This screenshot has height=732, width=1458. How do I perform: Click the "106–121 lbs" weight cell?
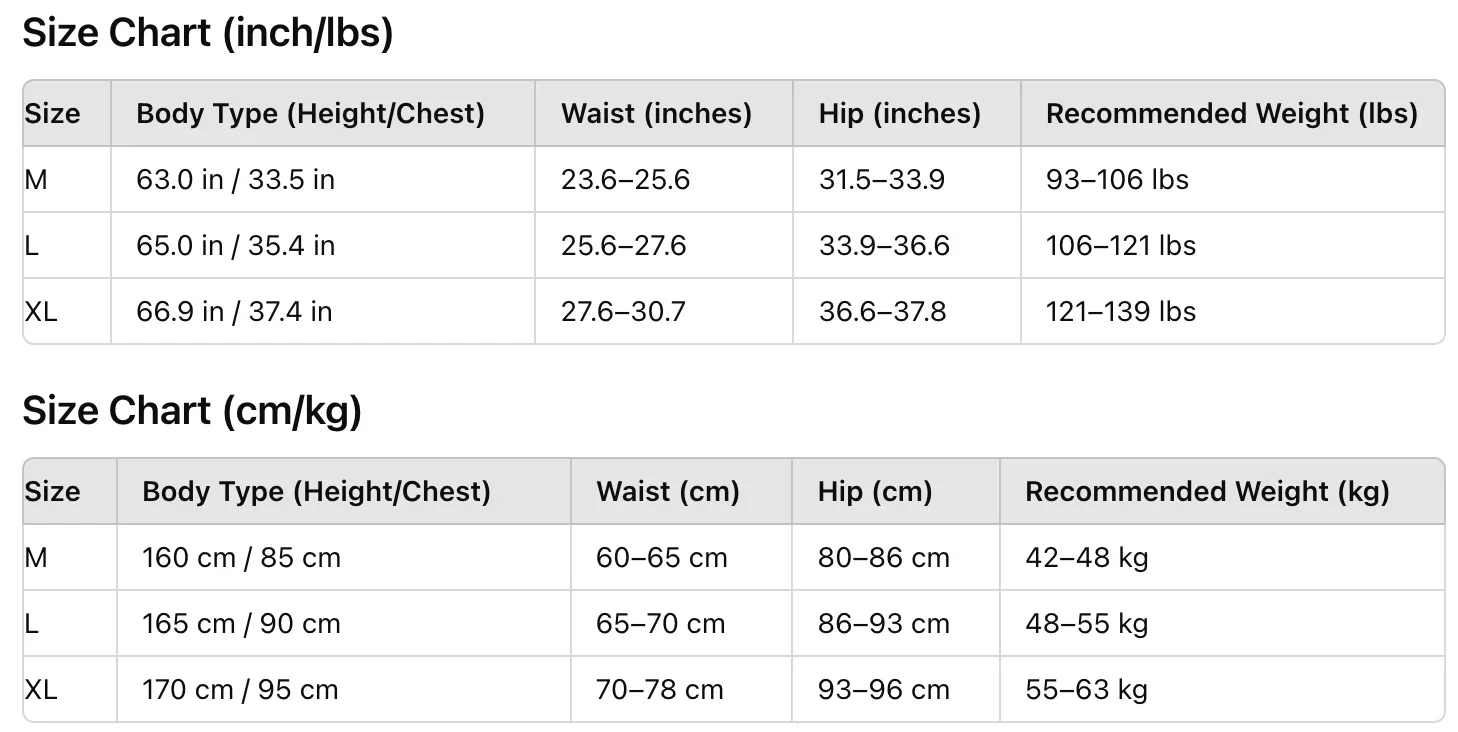(1120, 246)
